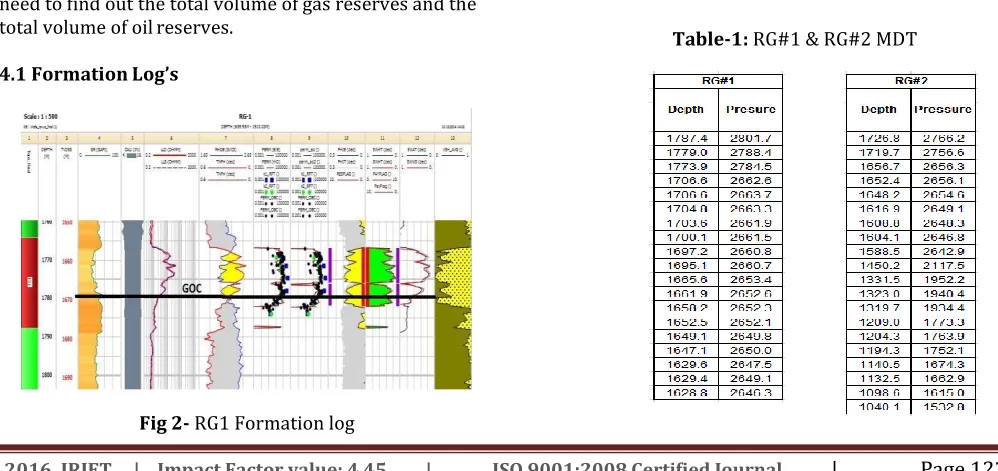Click depth cell '1652.4' in RG#2
The height and width of the screenshot is (471, 998).
879,180
